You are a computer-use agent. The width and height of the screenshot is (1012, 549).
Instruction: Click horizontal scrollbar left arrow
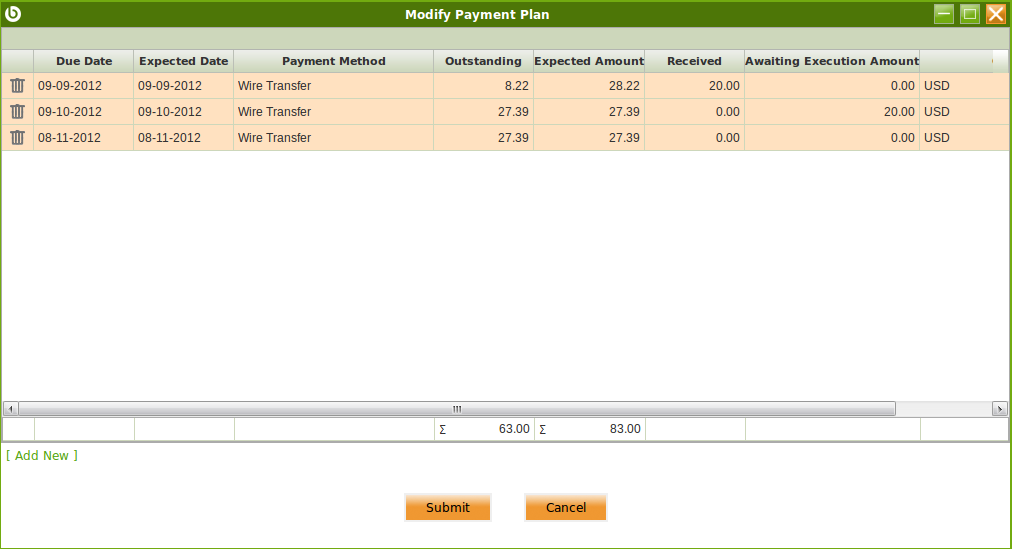pyautogui.click(x=10, y=409)
